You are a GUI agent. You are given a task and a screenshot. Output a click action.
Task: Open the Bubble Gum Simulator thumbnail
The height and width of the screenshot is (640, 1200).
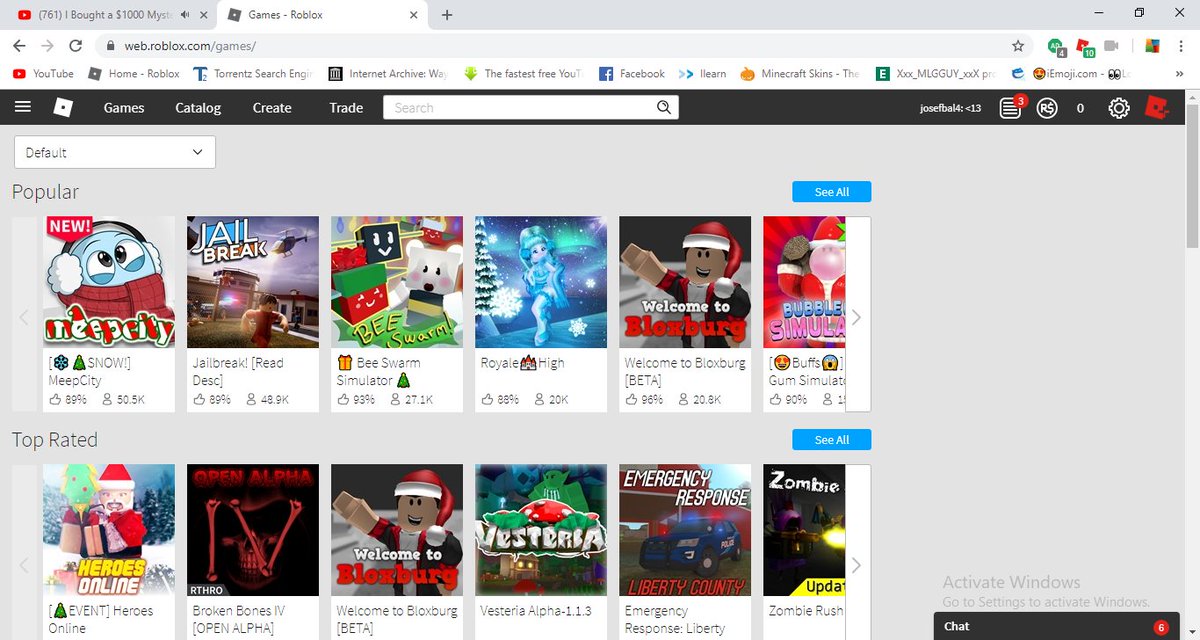804,282
